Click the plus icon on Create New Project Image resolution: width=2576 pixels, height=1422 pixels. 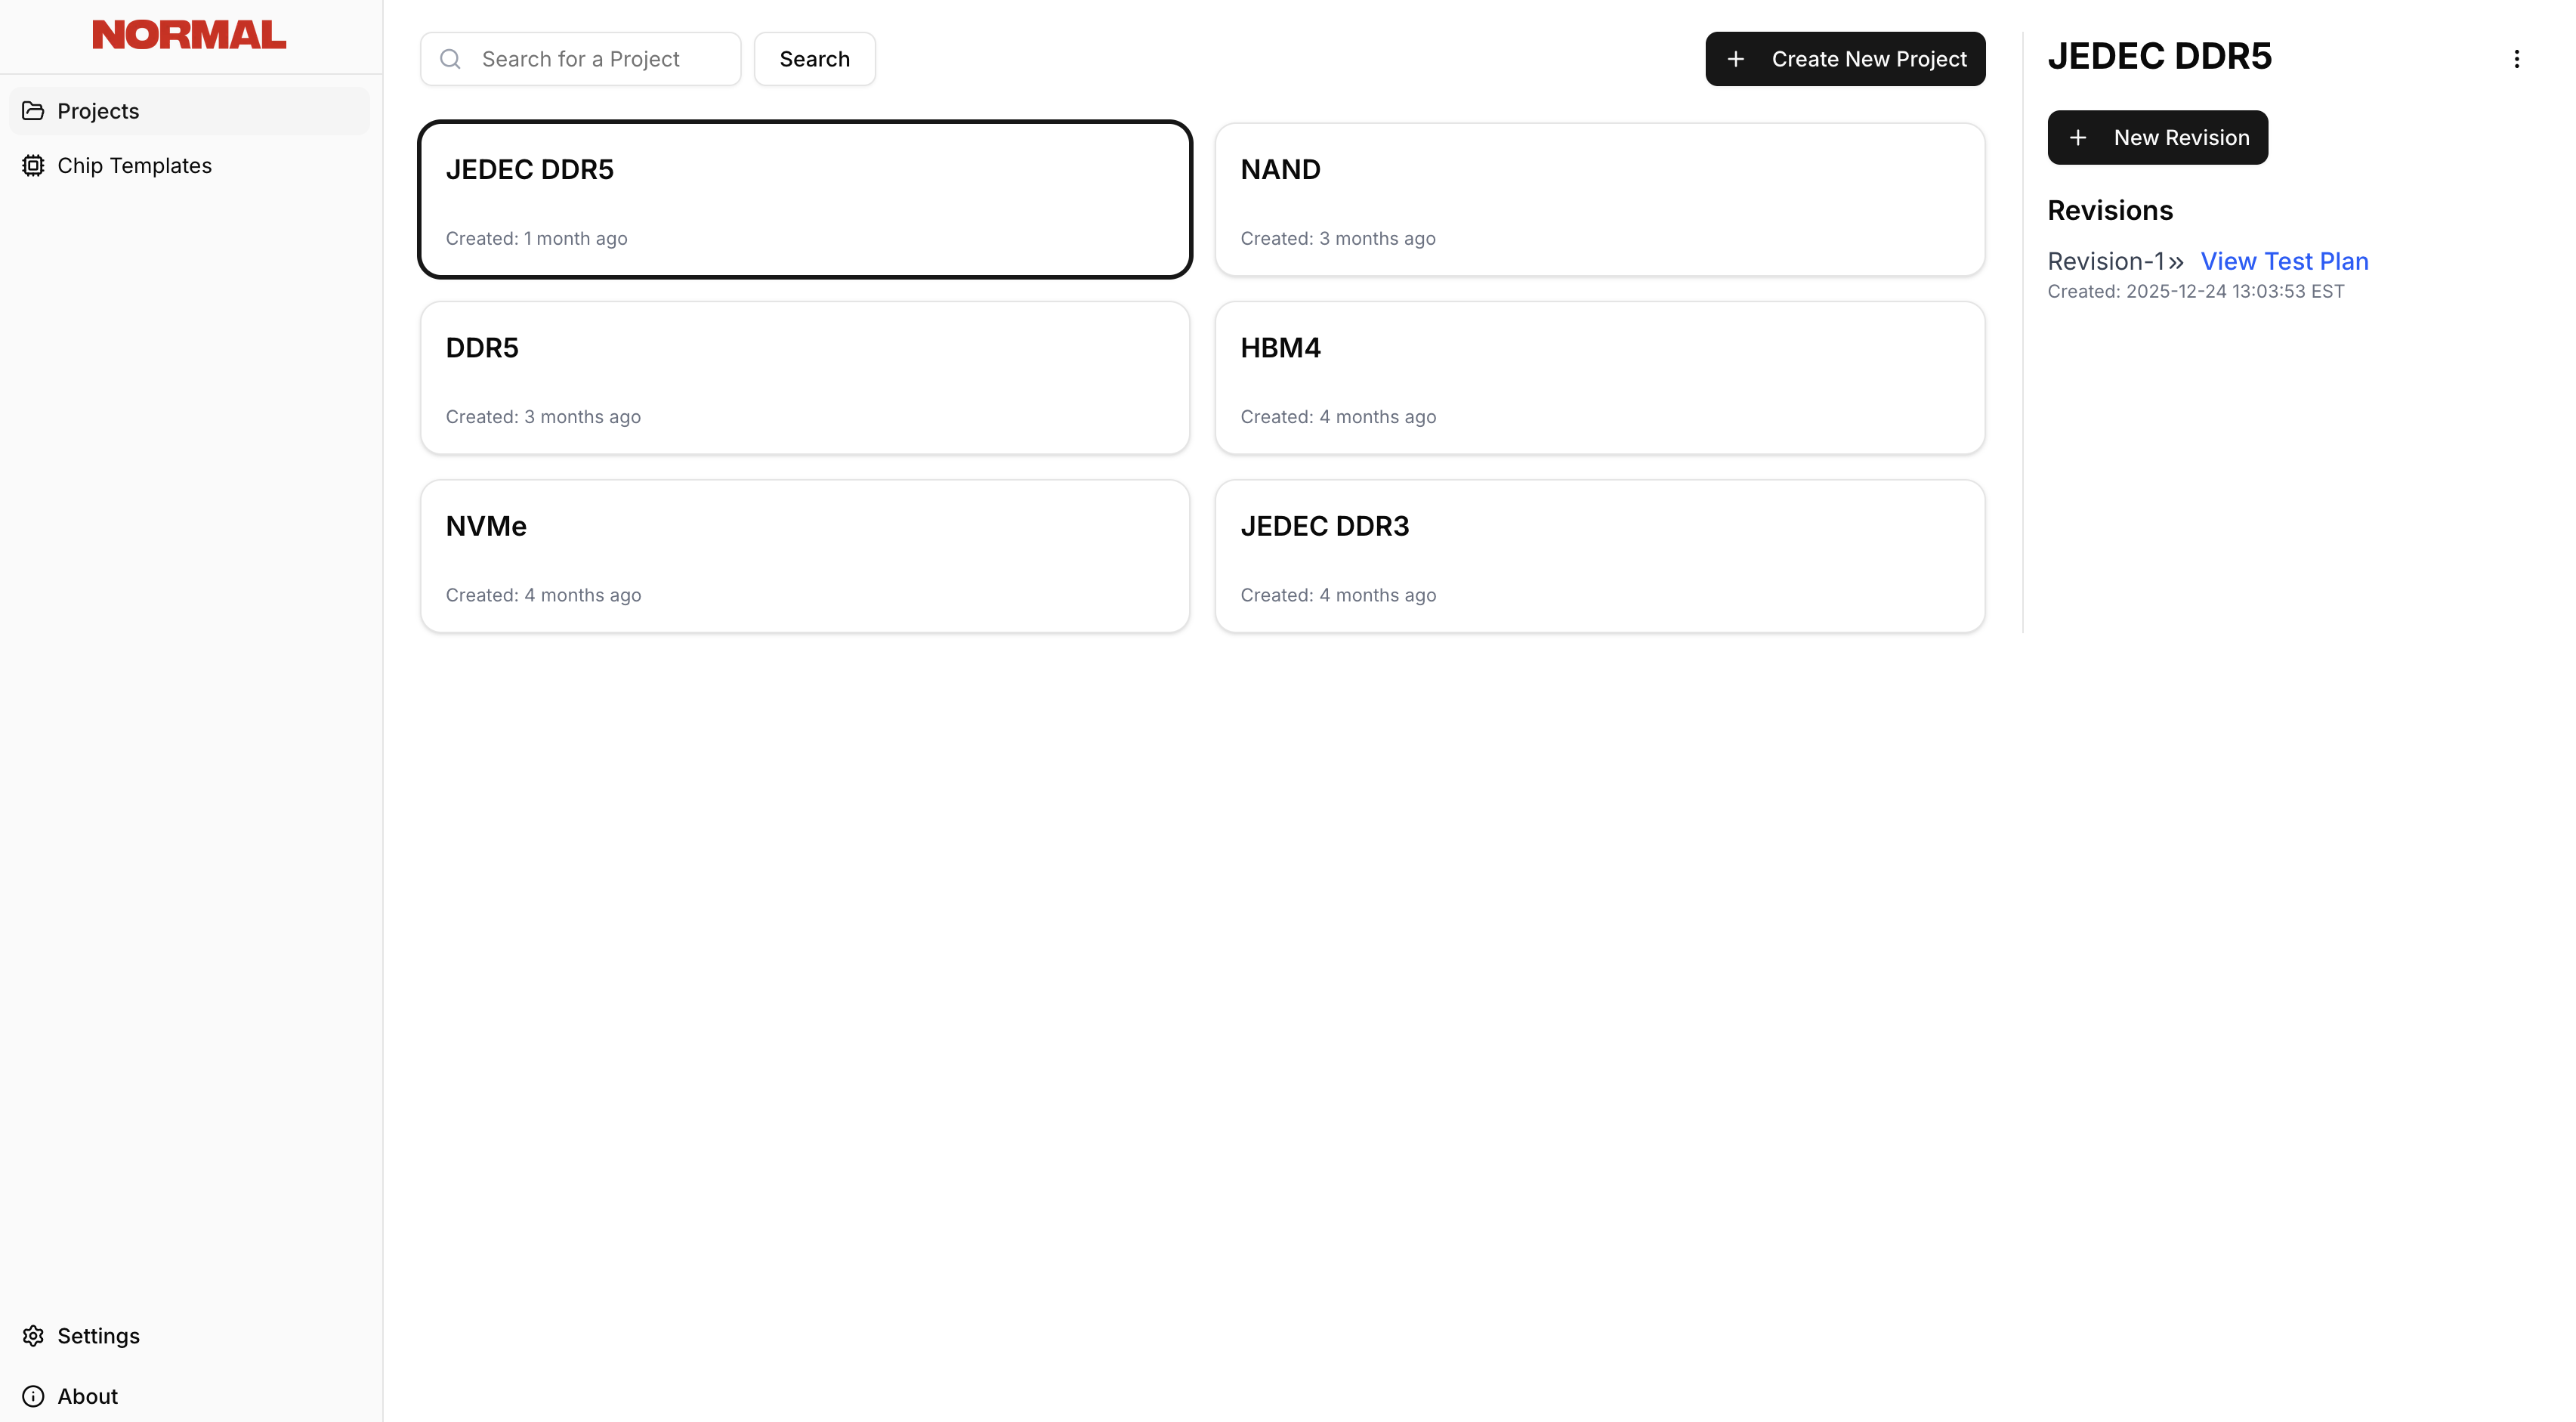pos(1736,58)
